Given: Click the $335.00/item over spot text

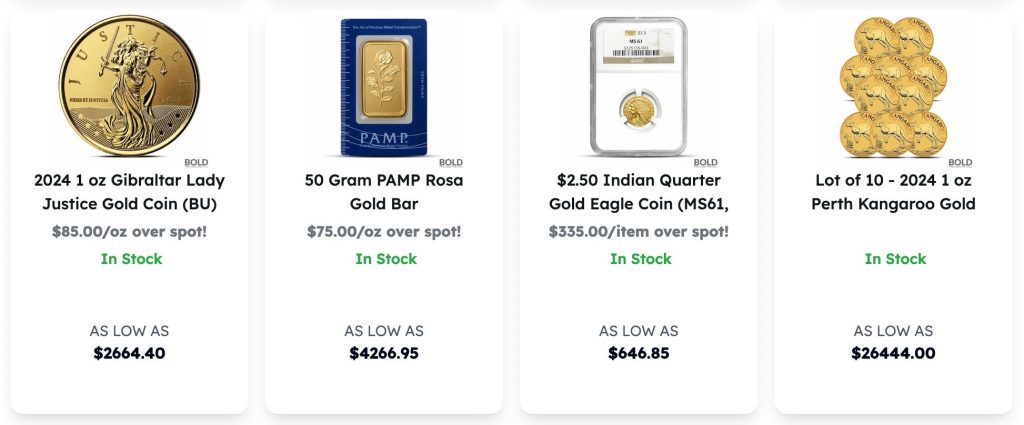Looking at the screenshot, I should click(x=639, y=232).
